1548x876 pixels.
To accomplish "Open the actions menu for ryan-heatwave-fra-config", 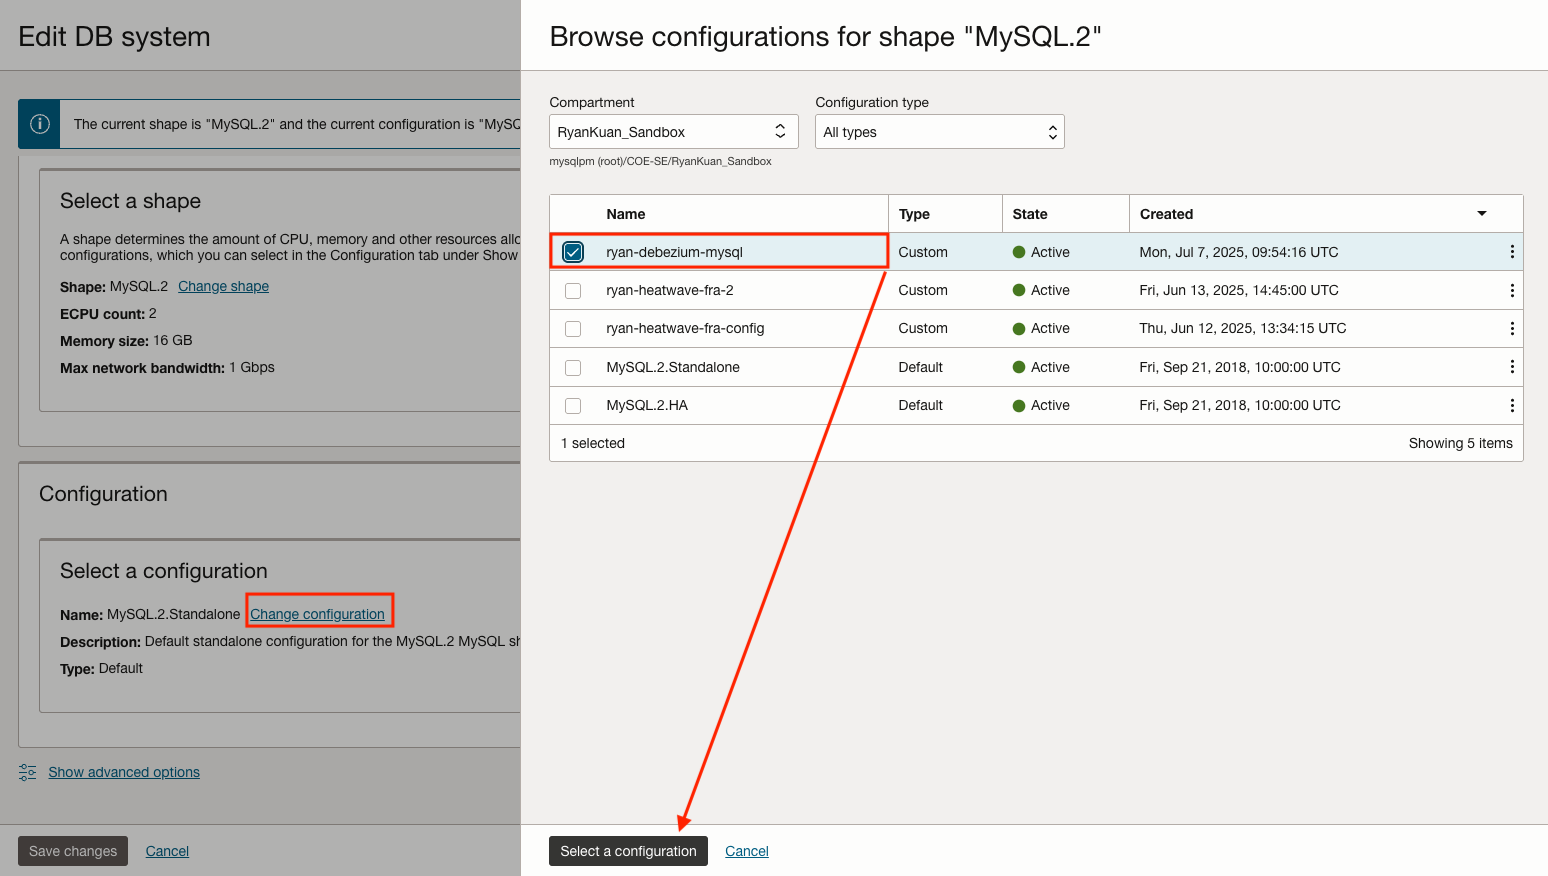I will coord(1512,328).
